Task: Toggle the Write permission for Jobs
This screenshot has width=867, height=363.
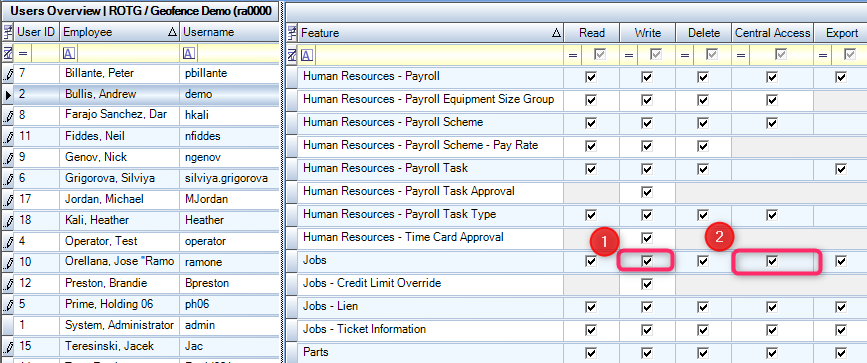Action: point(647,261)
